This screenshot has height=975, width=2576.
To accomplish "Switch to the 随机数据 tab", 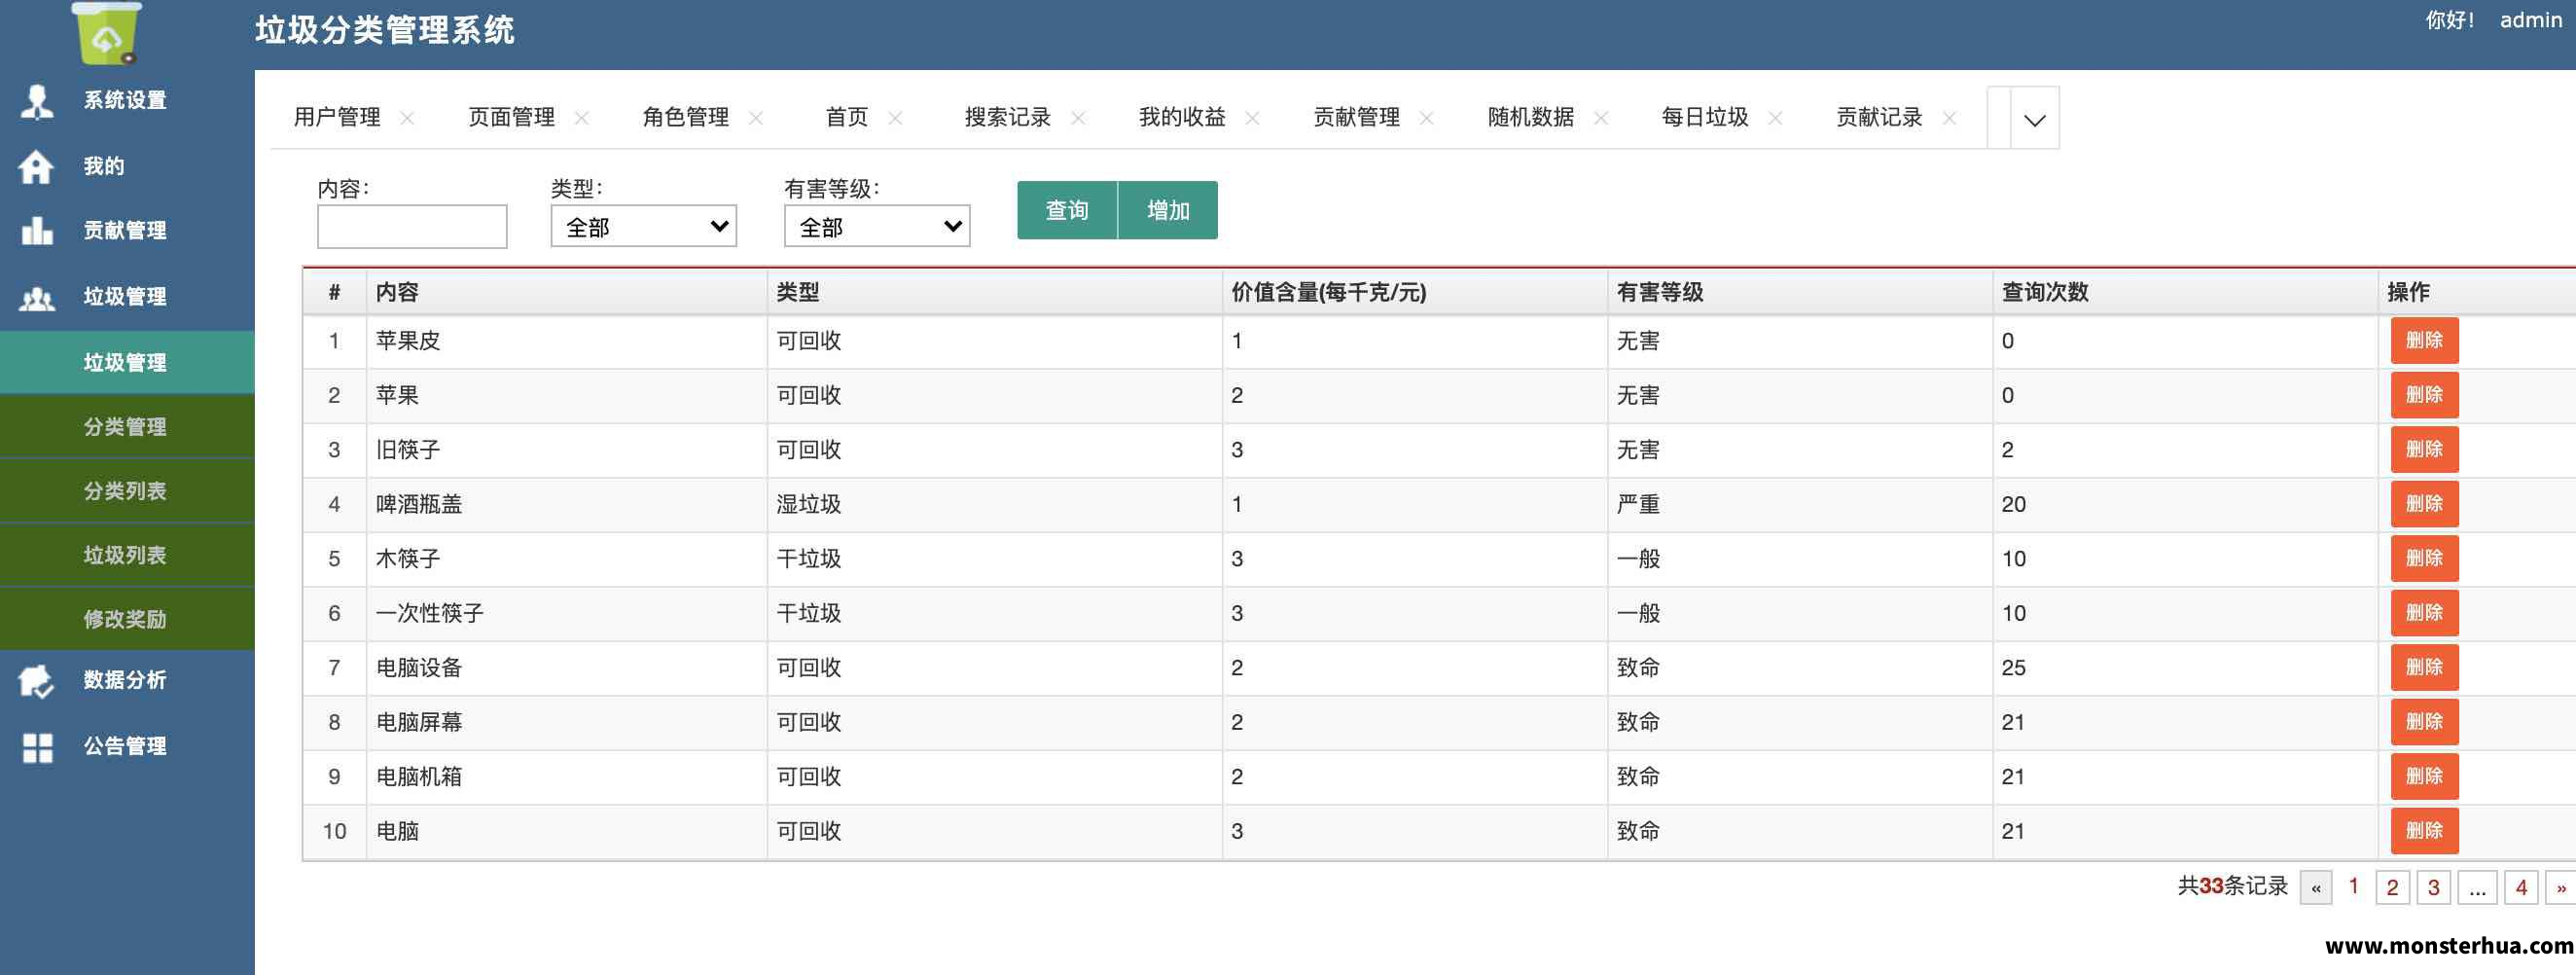I will pos(1531,118).
